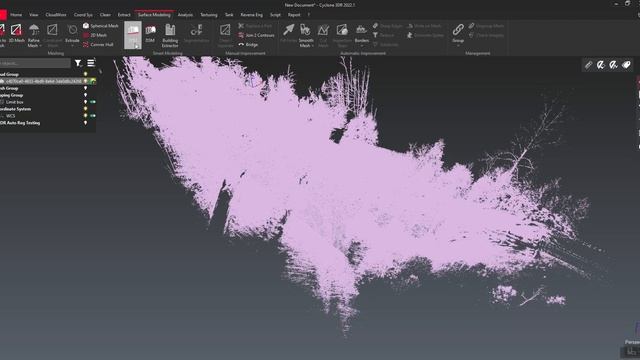The image size is (640, 360).
Task: Click the tree filter funnel icon
Action: [x=78, y=63]
